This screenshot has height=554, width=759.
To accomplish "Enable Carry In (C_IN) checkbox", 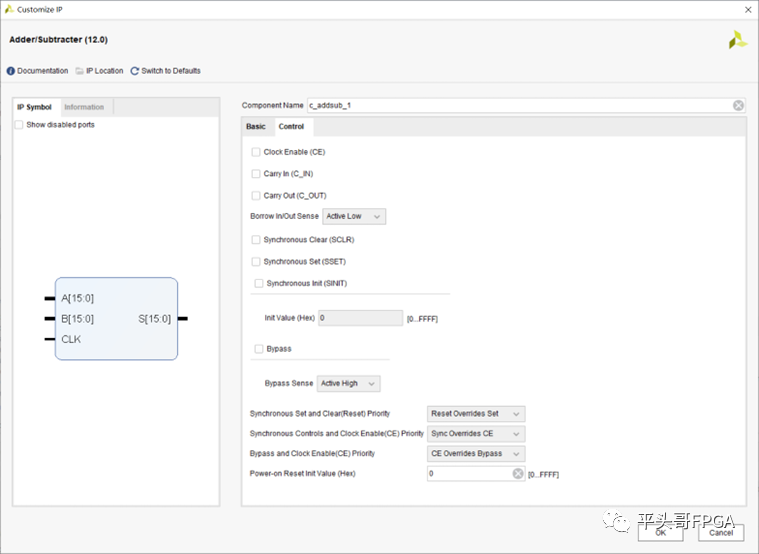I will tap(256, 174).
